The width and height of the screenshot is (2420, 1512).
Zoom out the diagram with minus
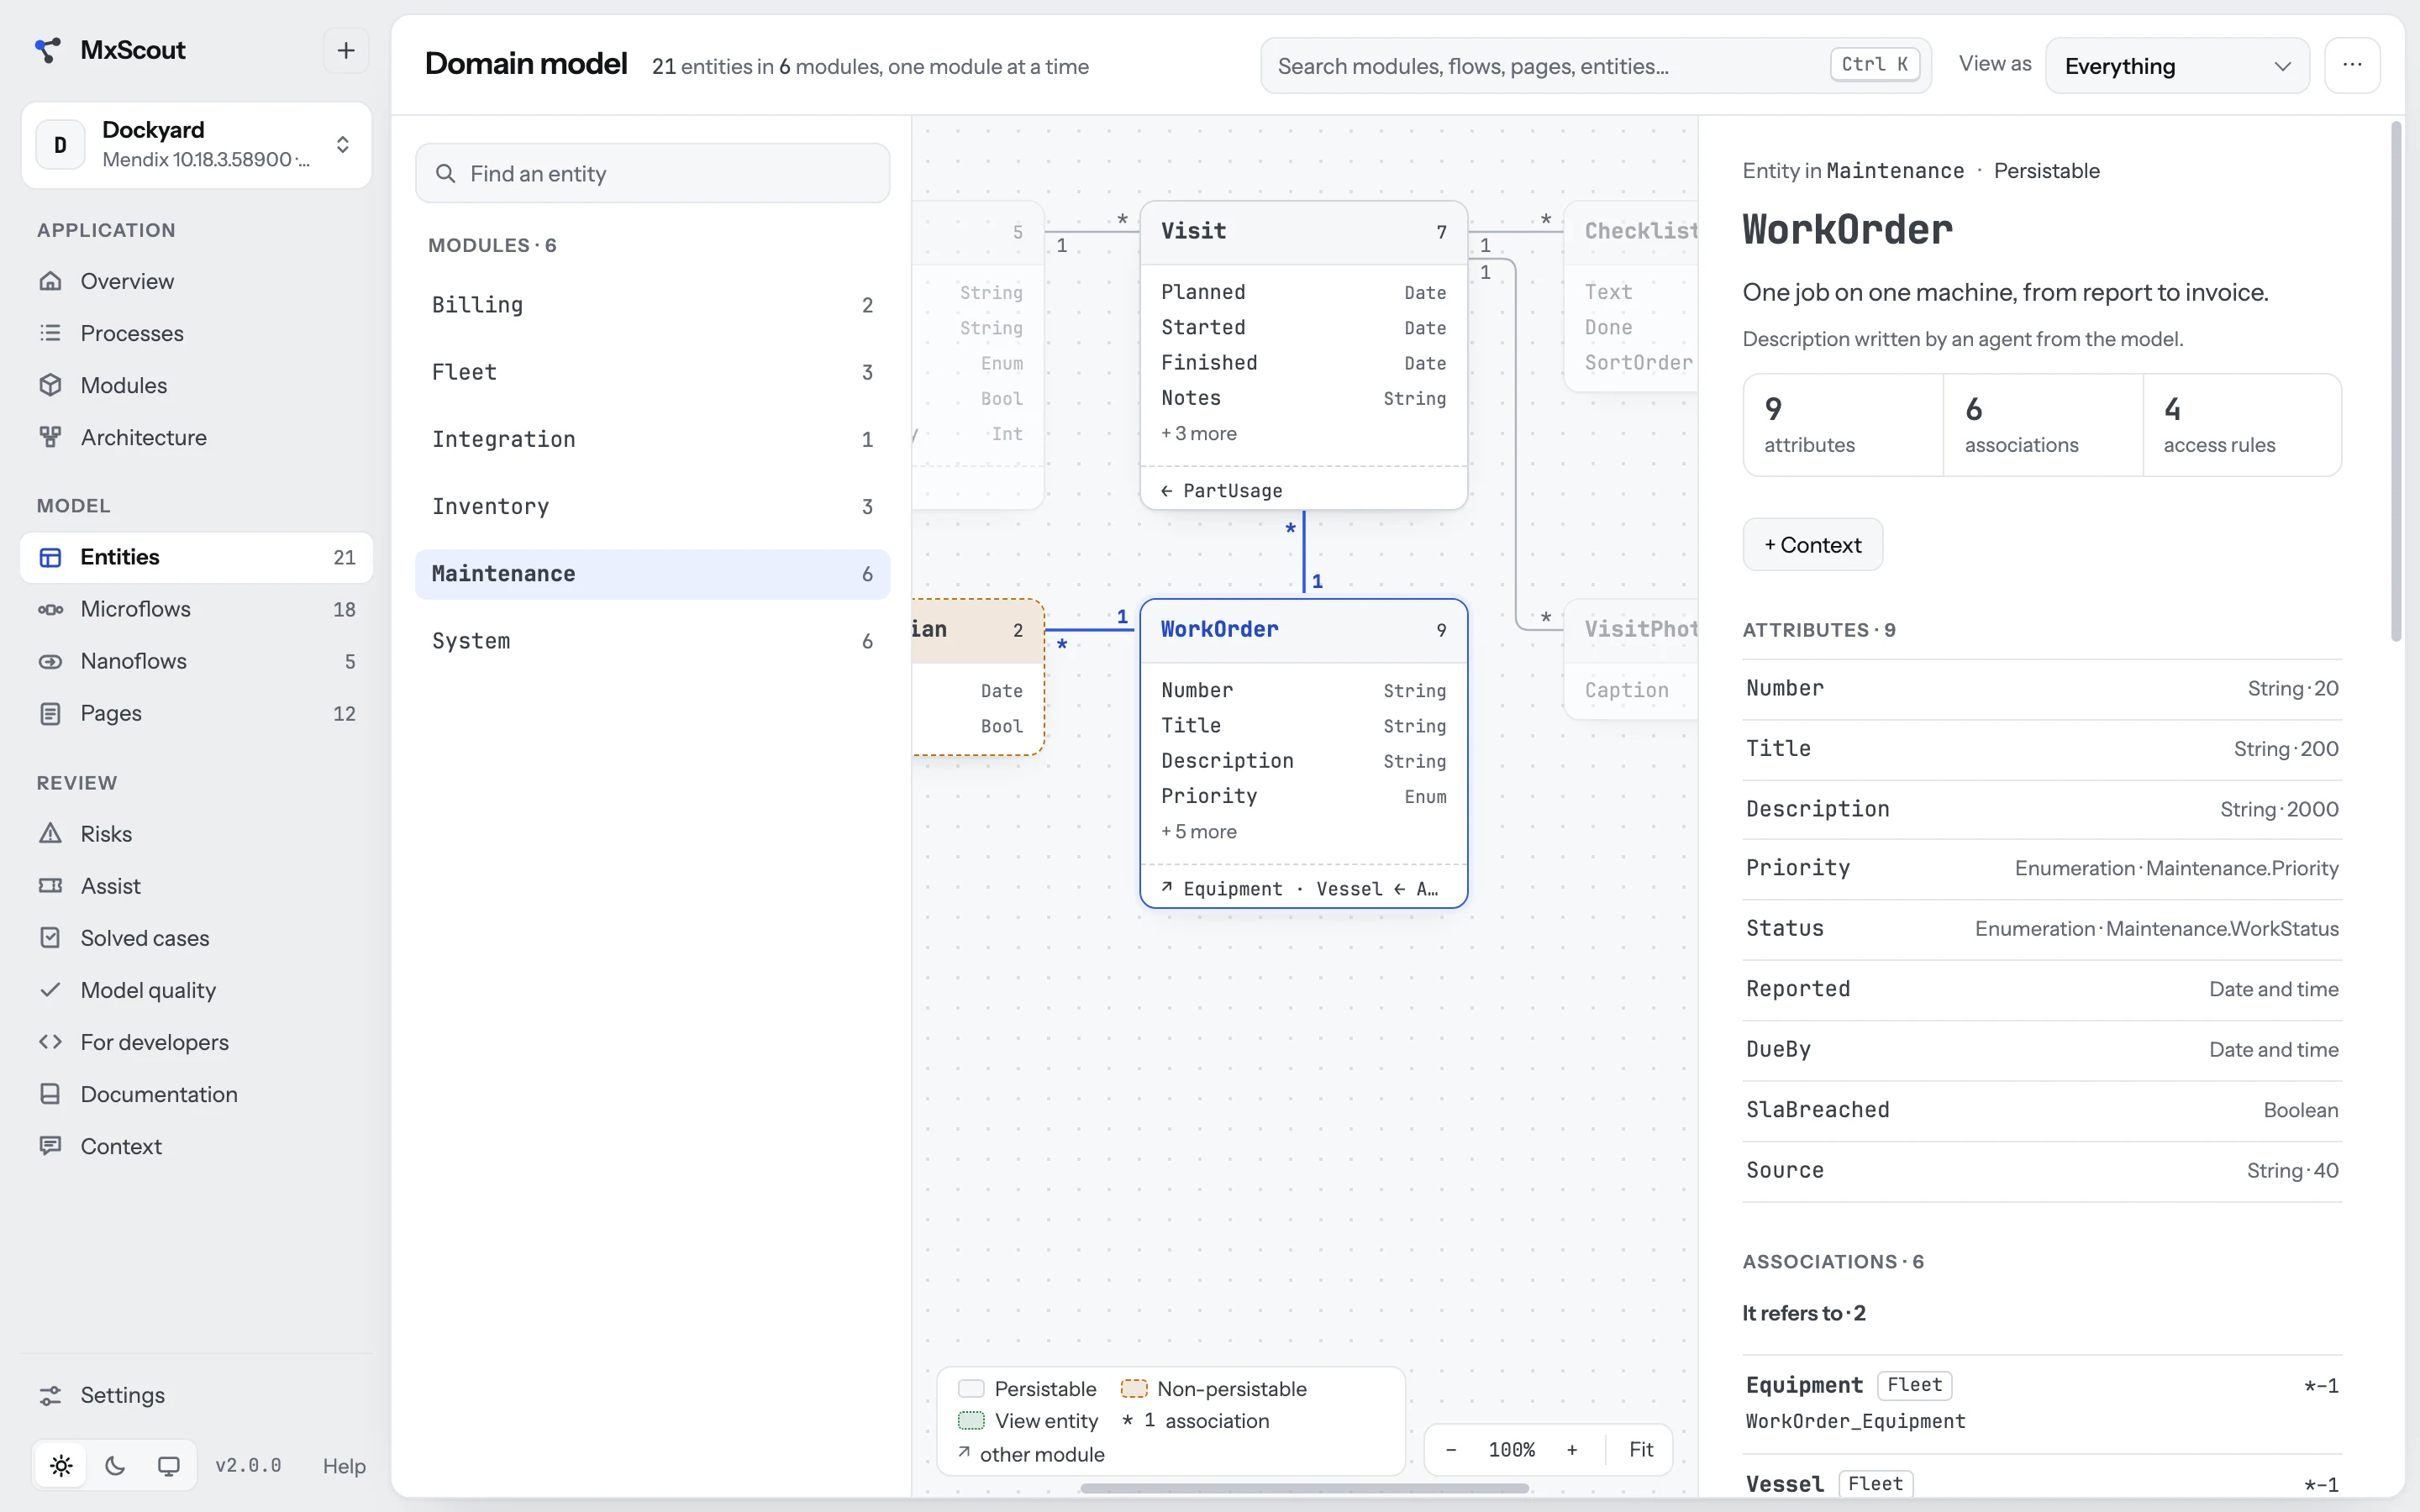(x=1451, y=1450)
